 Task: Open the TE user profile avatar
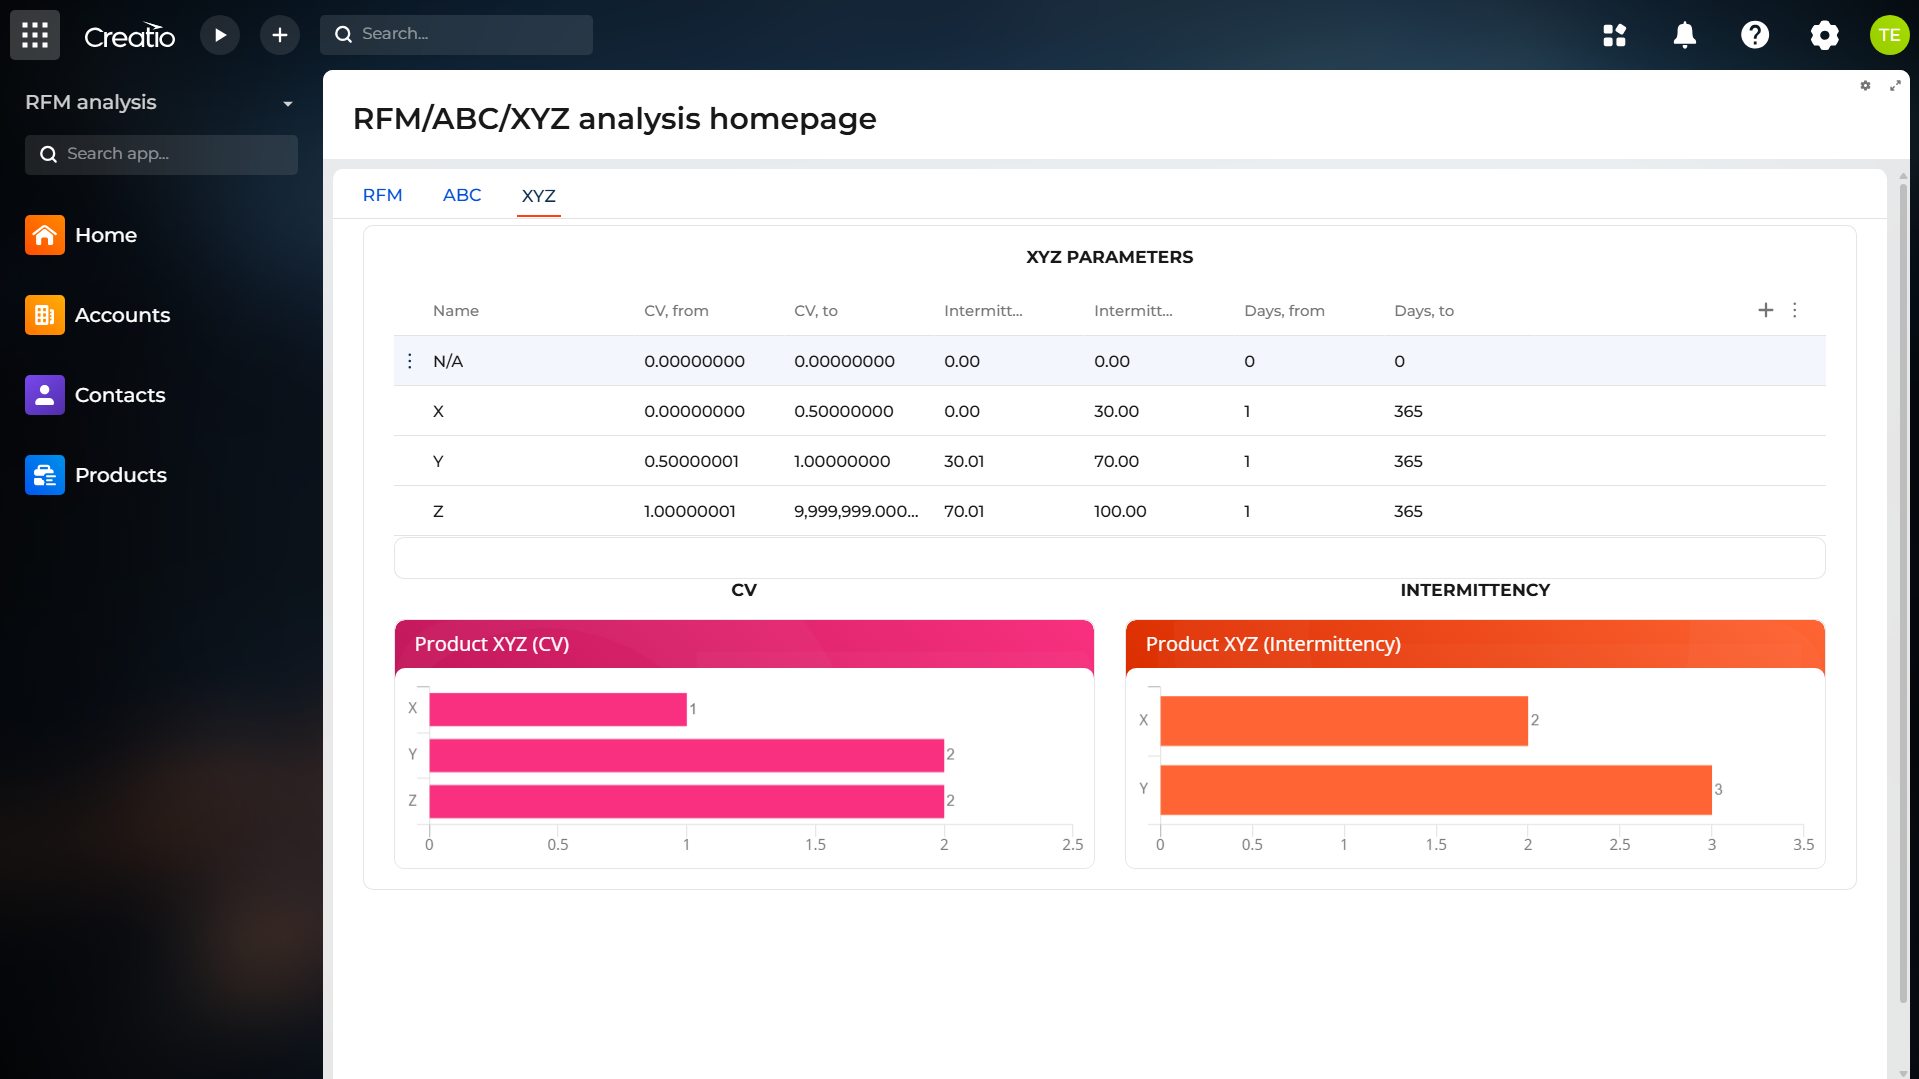1888,35
